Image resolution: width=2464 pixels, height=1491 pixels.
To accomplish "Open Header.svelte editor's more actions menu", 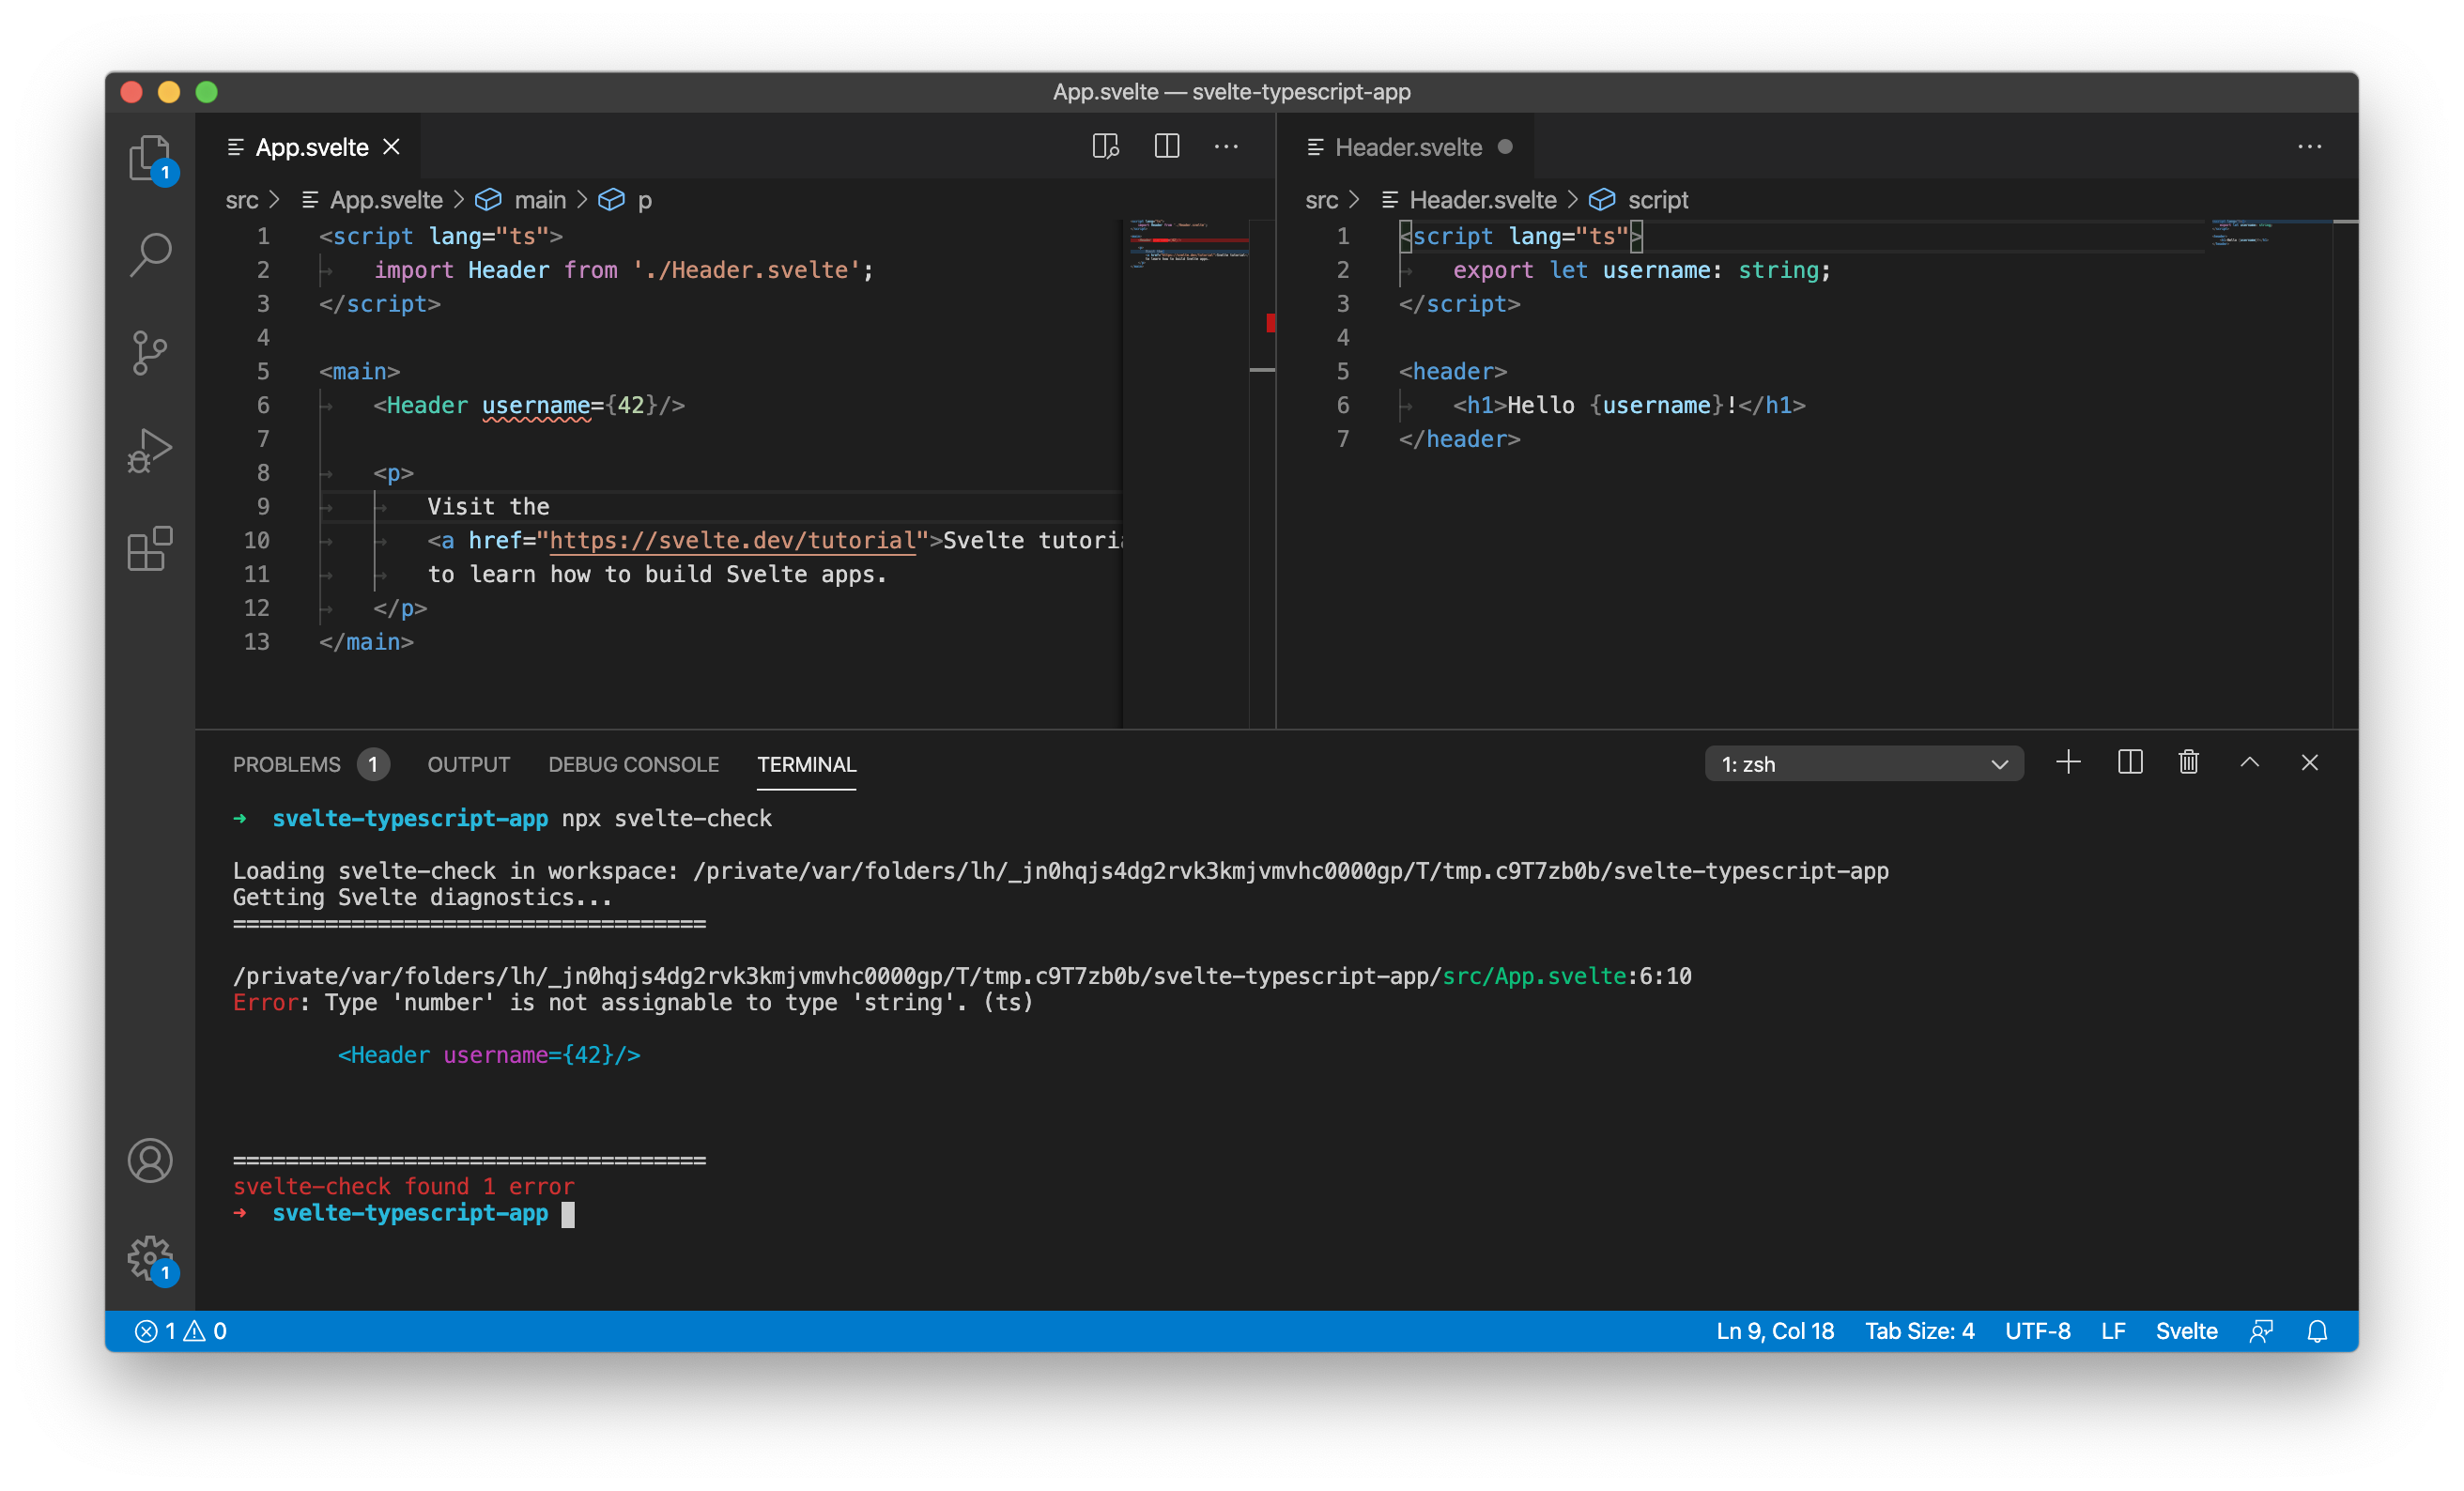I will (2310, 146).
